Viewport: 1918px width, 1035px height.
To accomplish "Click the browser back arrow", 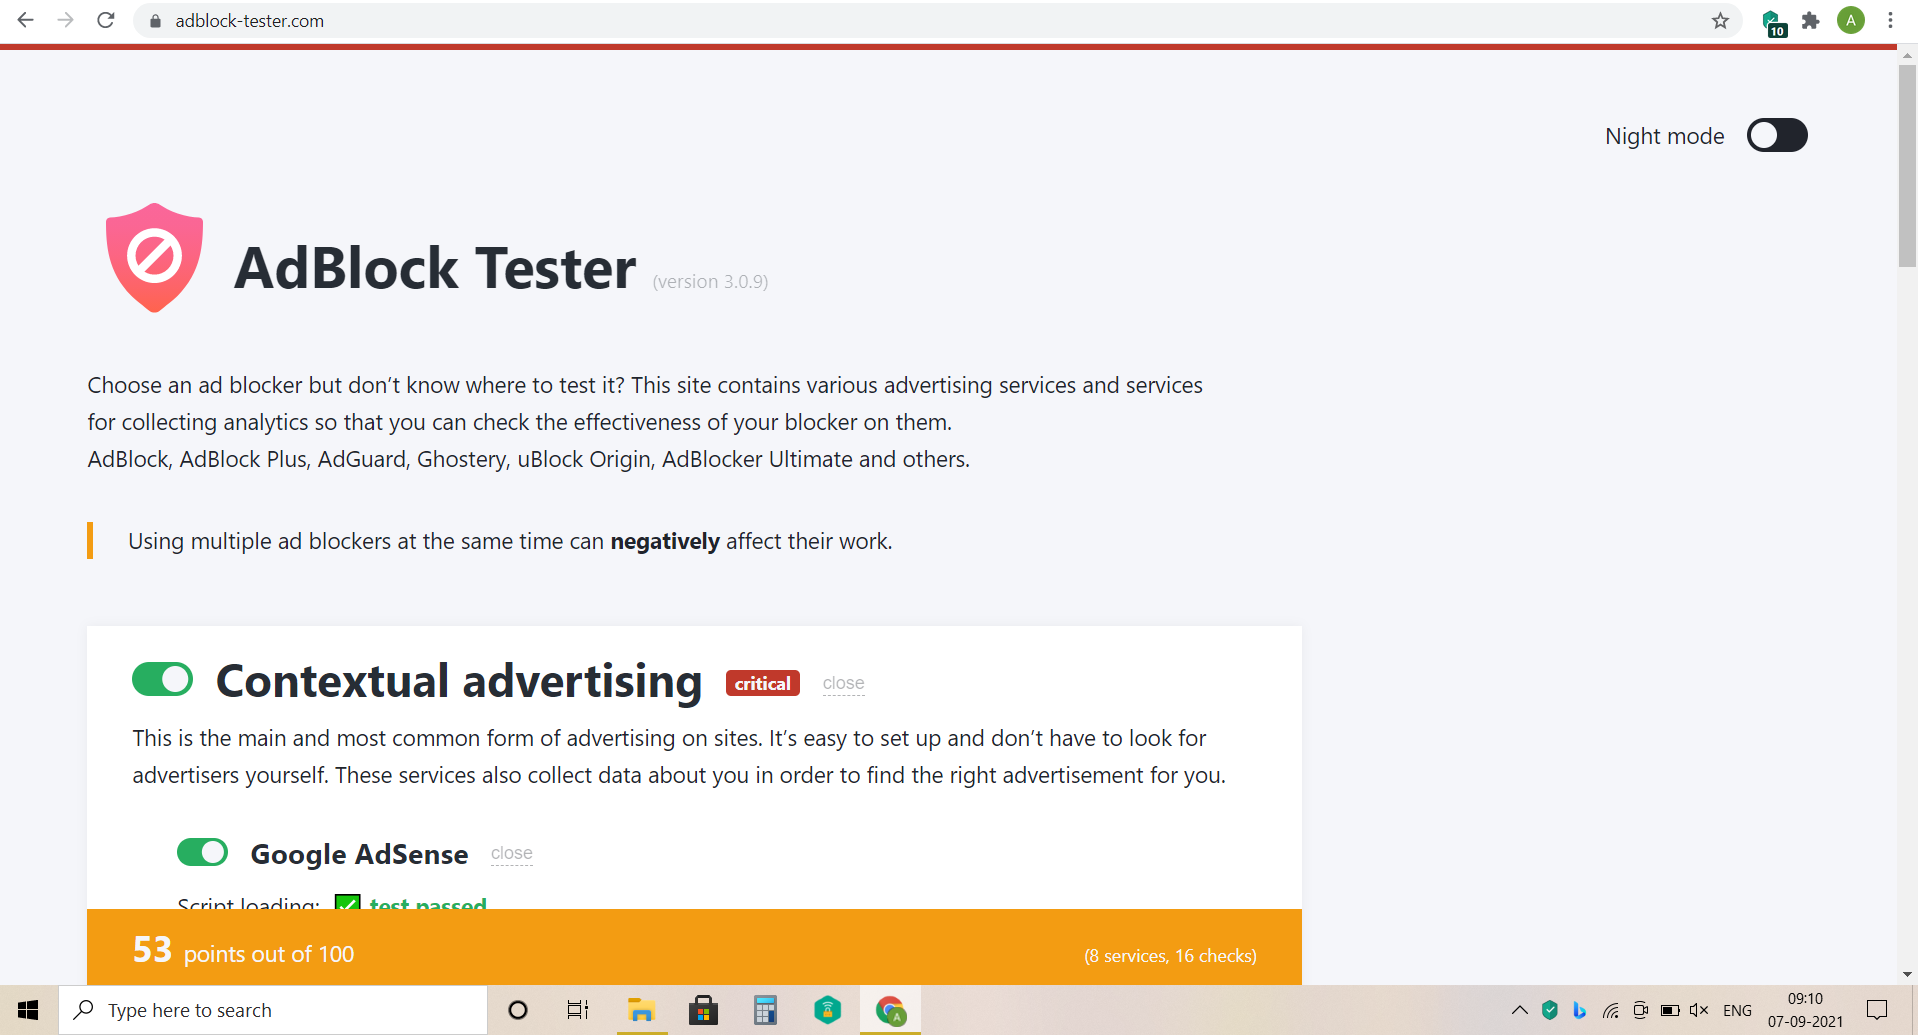I will (x=26, y=20).
